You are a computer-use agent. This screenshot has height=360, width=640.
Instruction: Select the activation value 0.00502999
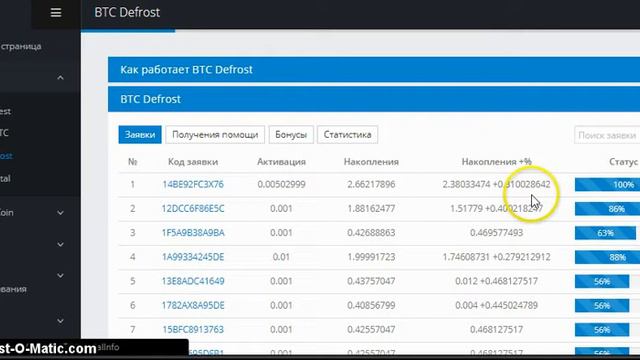pyautogui.click(x=281, y=184)
